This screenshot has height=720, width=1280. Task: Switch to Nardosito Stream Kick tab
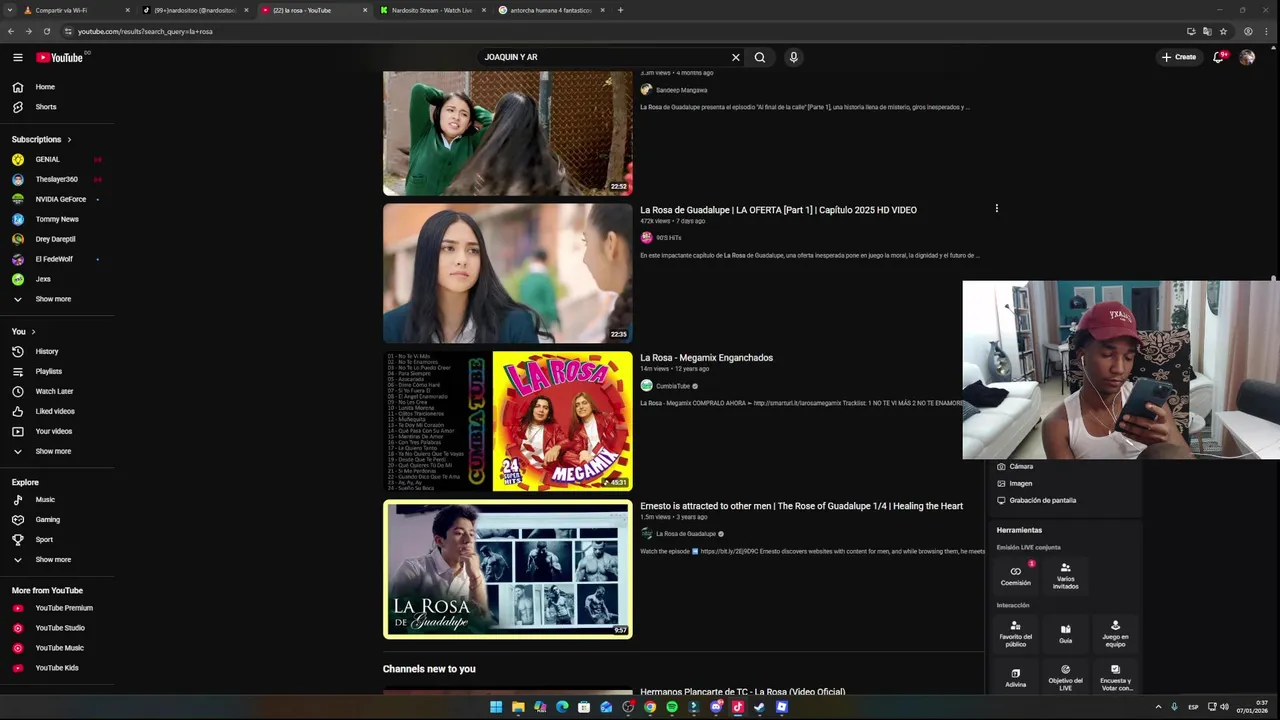pos(431,10)
